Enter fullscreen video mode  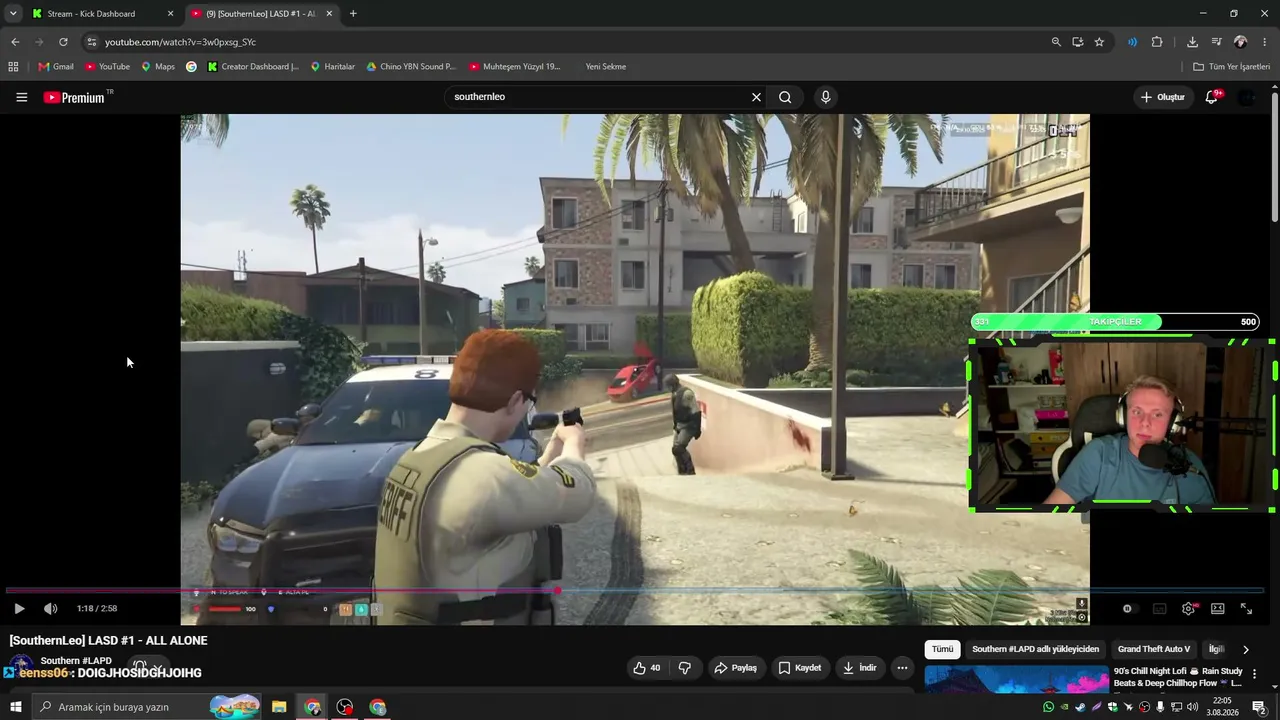1247,608
